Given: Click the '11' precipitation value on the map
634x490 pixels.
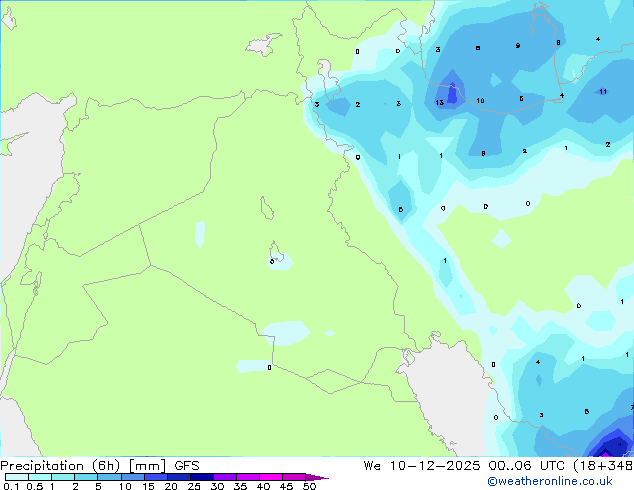Looking at the screenshot, I should (603, 91).
